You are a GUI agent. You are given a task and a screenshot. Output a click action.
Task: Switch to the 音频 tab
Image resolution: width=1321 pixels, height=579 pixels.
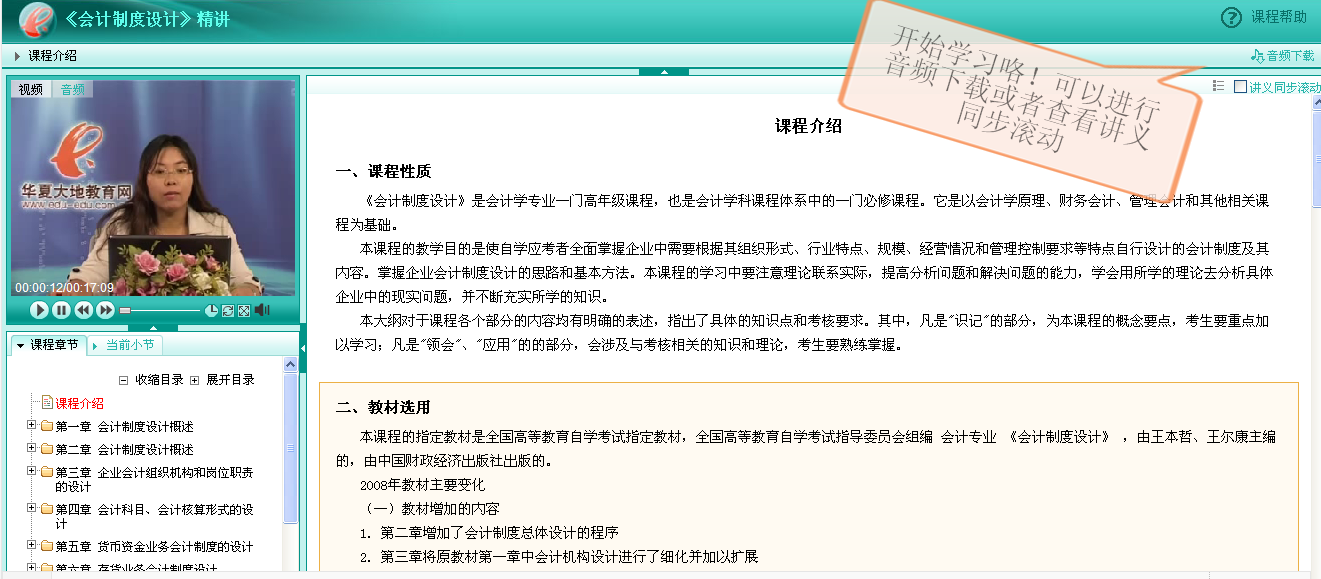coord(73,89)
